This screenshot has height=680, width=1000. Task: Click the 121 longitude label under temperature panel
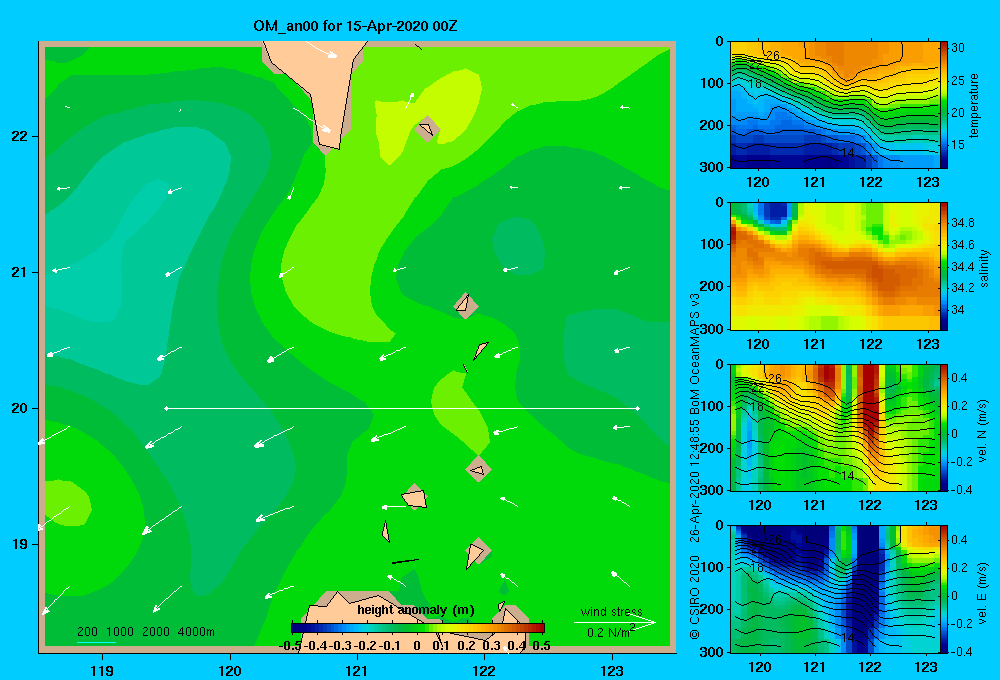click(x=814, y=182)
